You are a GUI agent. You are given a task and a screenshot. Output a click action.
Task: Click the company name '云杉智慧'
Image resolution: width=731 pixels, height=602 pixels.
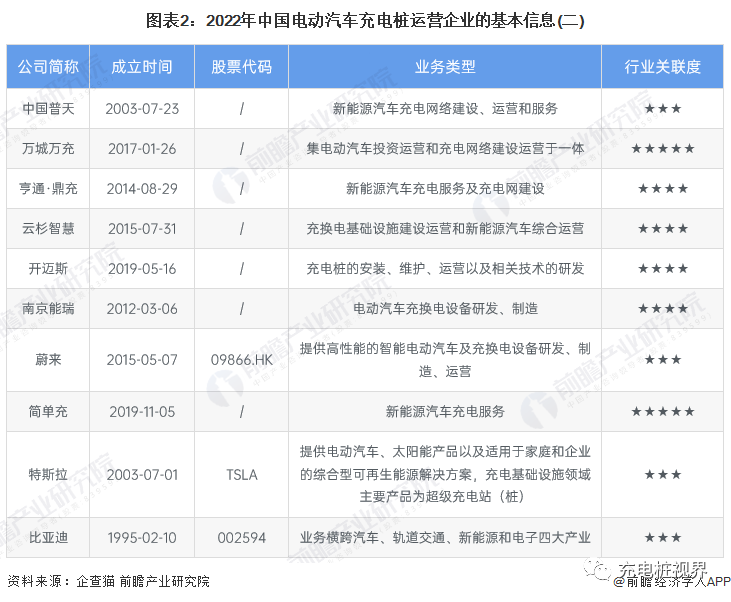coord(48,229)
